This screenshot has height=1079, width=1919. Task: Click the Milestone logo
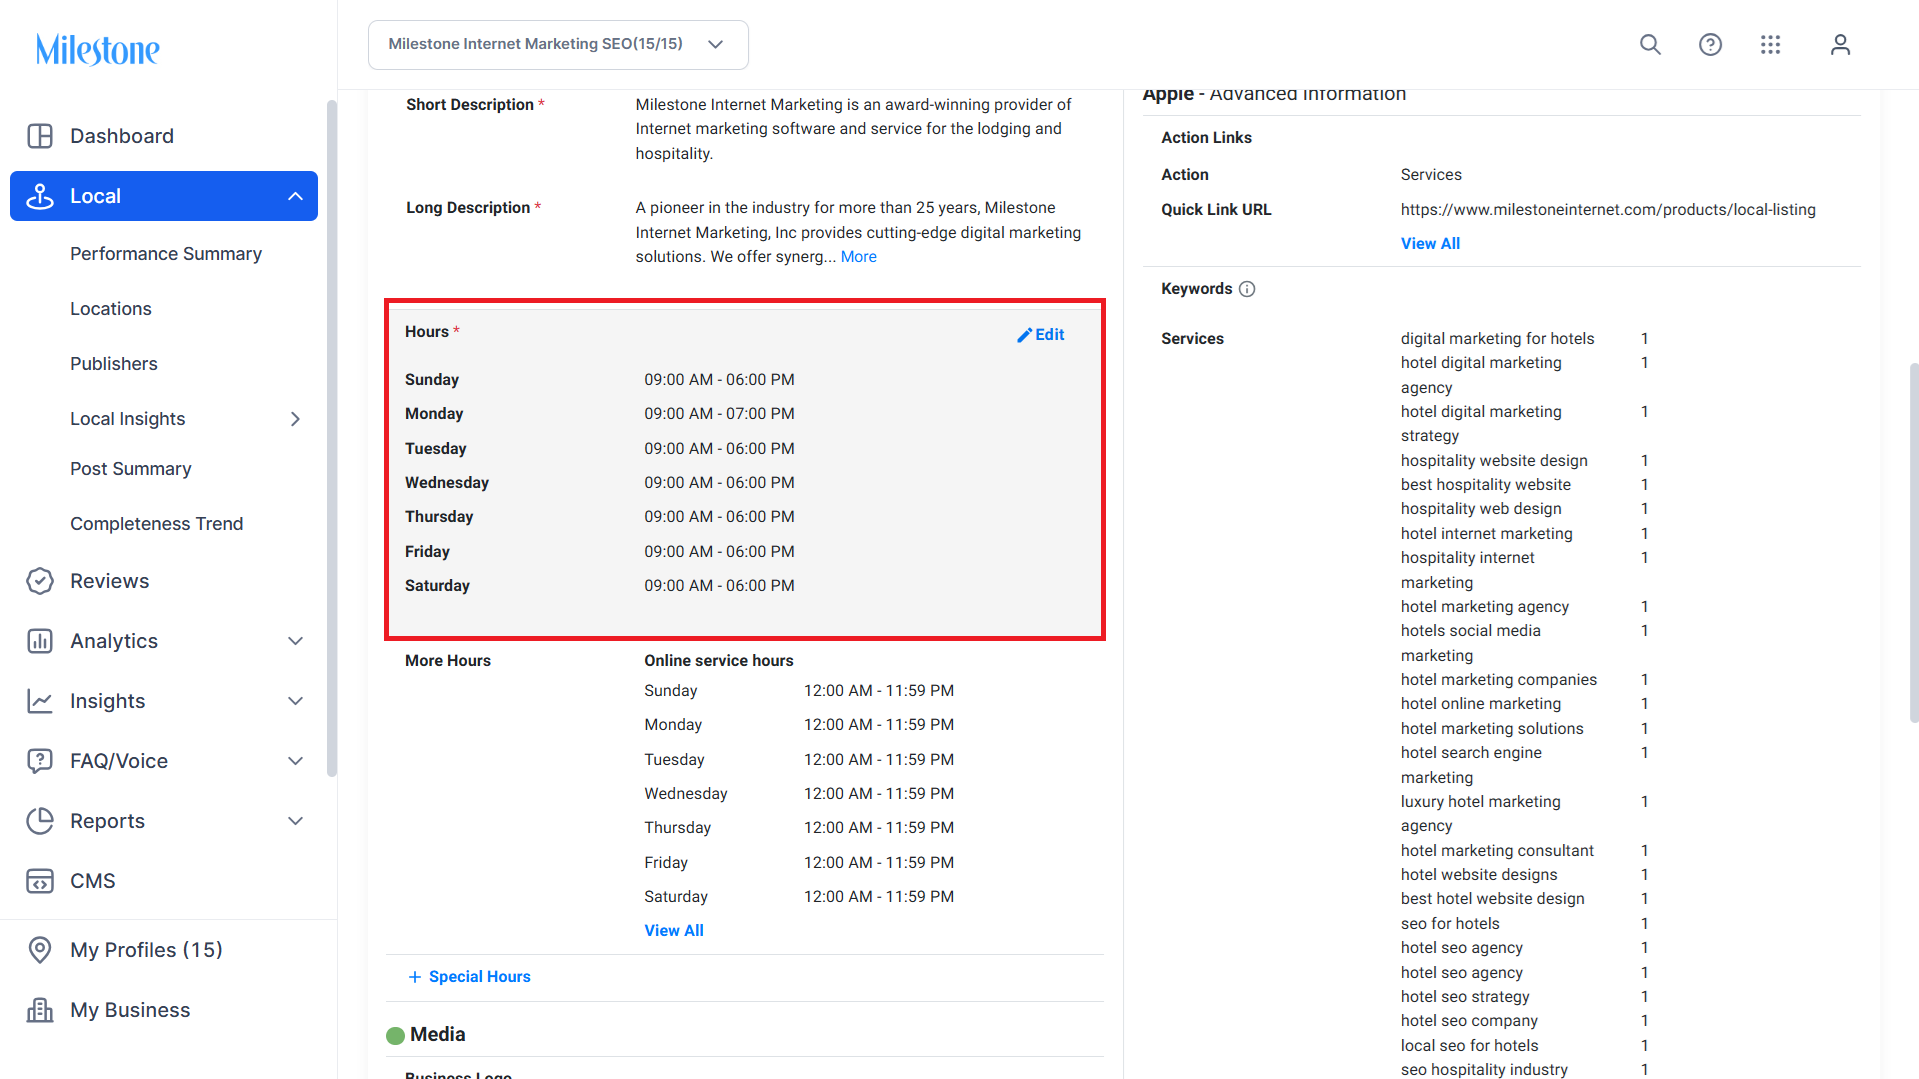[97, 49]
